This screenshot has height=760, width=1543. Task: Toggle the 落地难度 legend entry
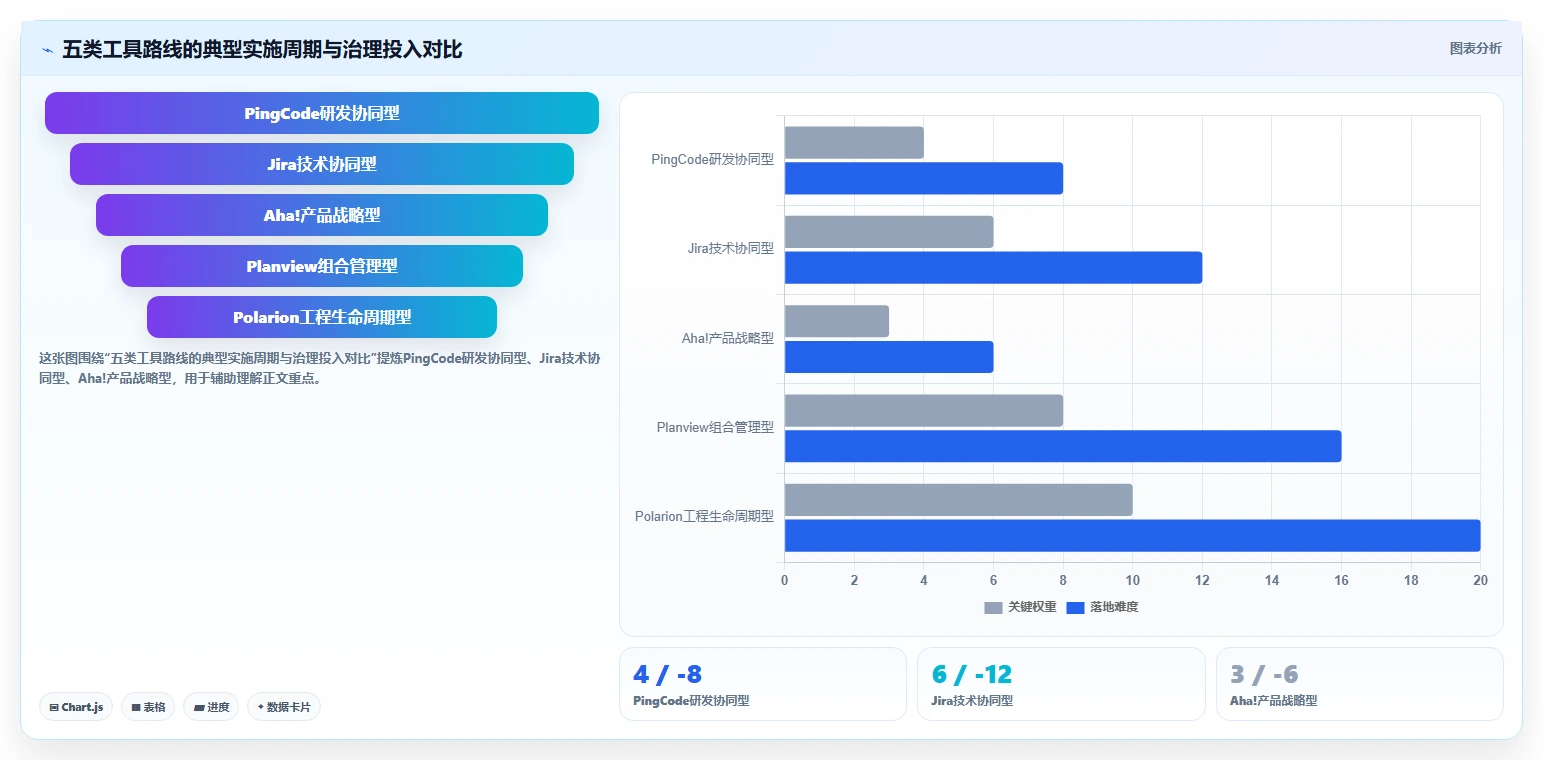coord(1102,607)
